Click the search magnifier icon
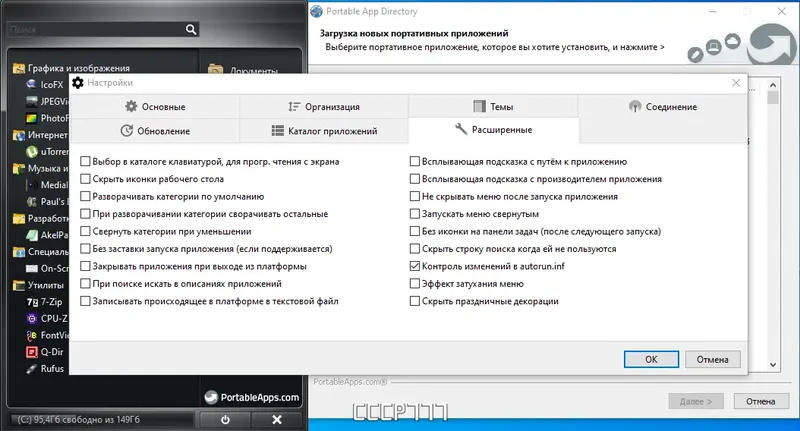800x431 pixels. click(191, 30)
